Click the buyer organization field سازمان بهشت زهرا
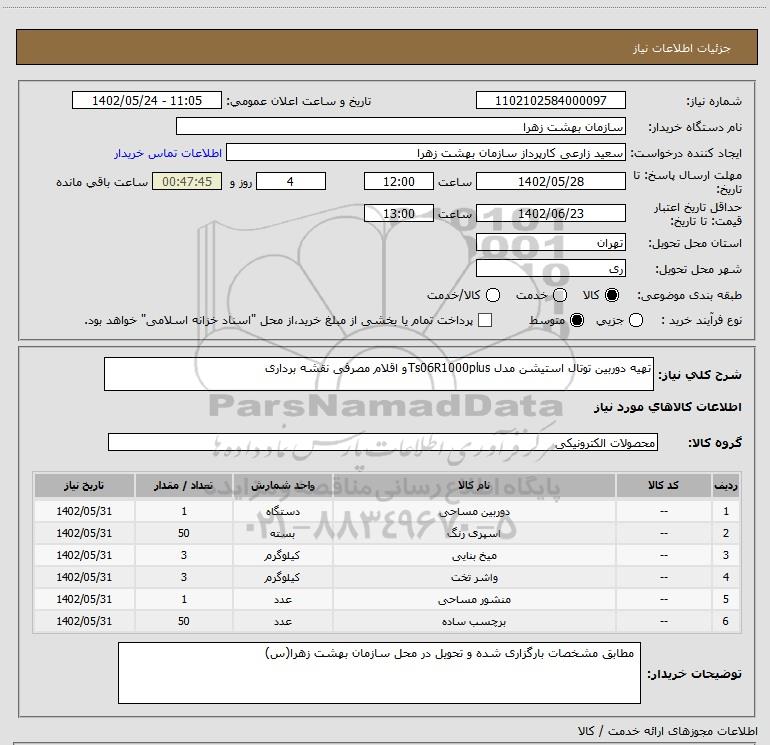The image size is (770, 745). (401, 127)
